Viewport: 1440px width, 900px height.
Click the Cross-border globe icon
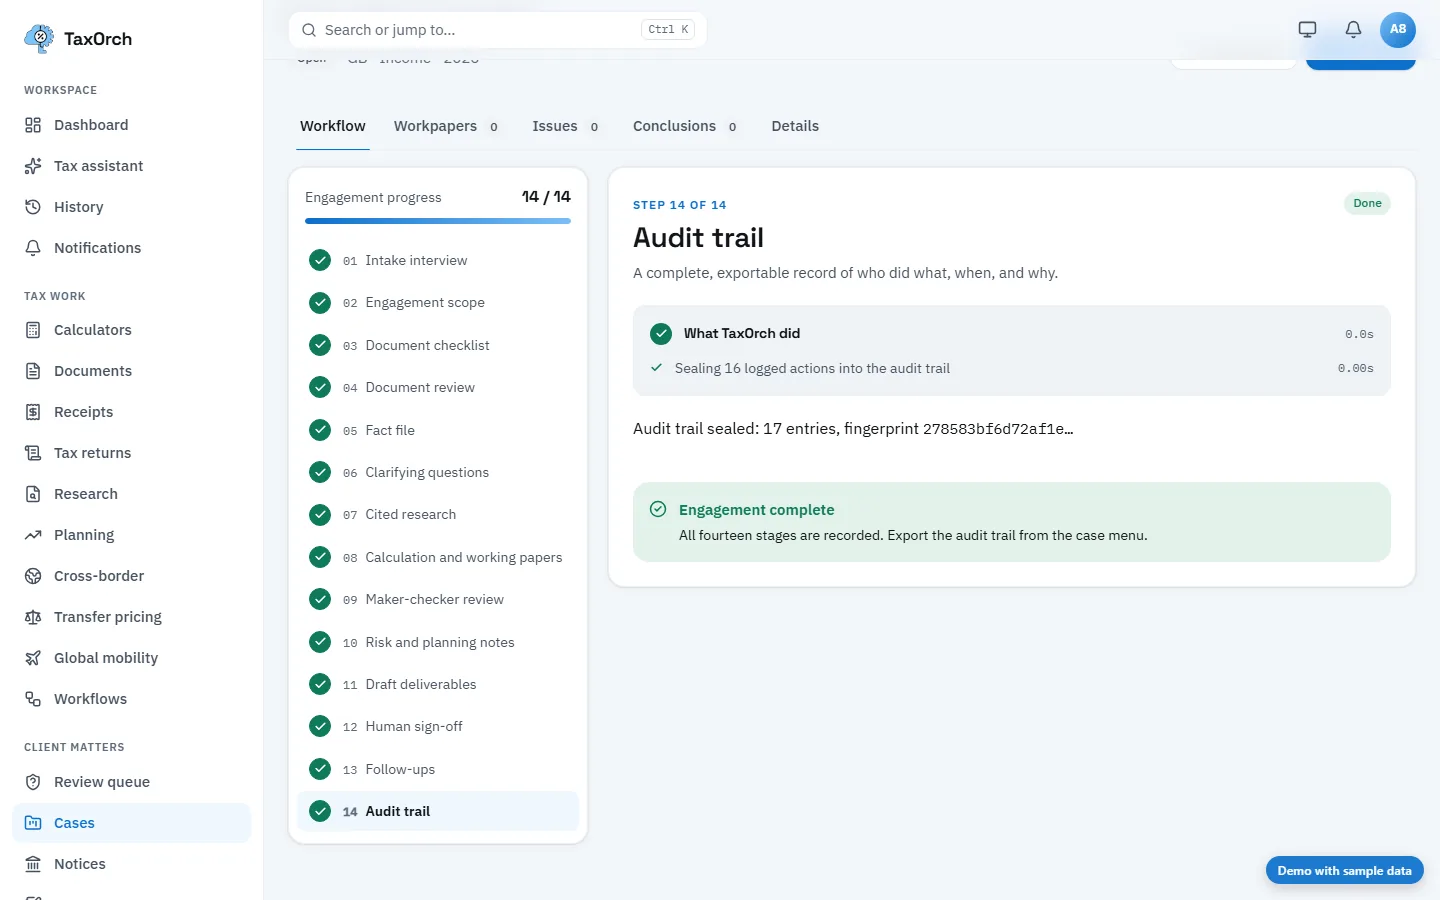[x=33, y=576]
